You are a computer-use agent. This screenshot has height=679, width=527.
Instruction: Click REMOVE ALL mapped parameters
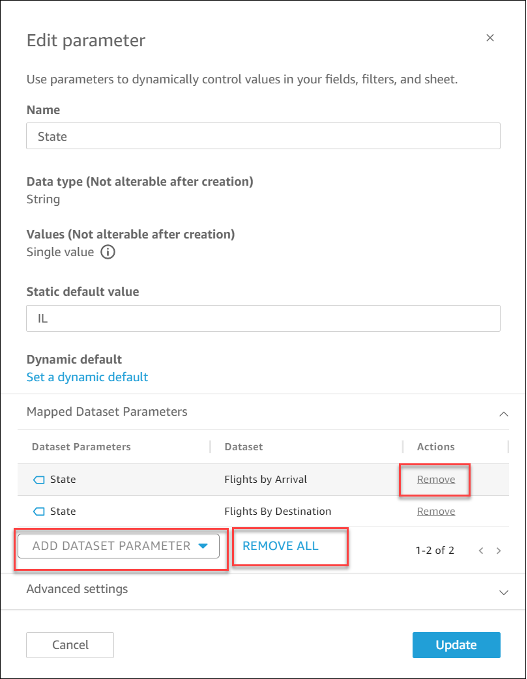pos(280,546)
